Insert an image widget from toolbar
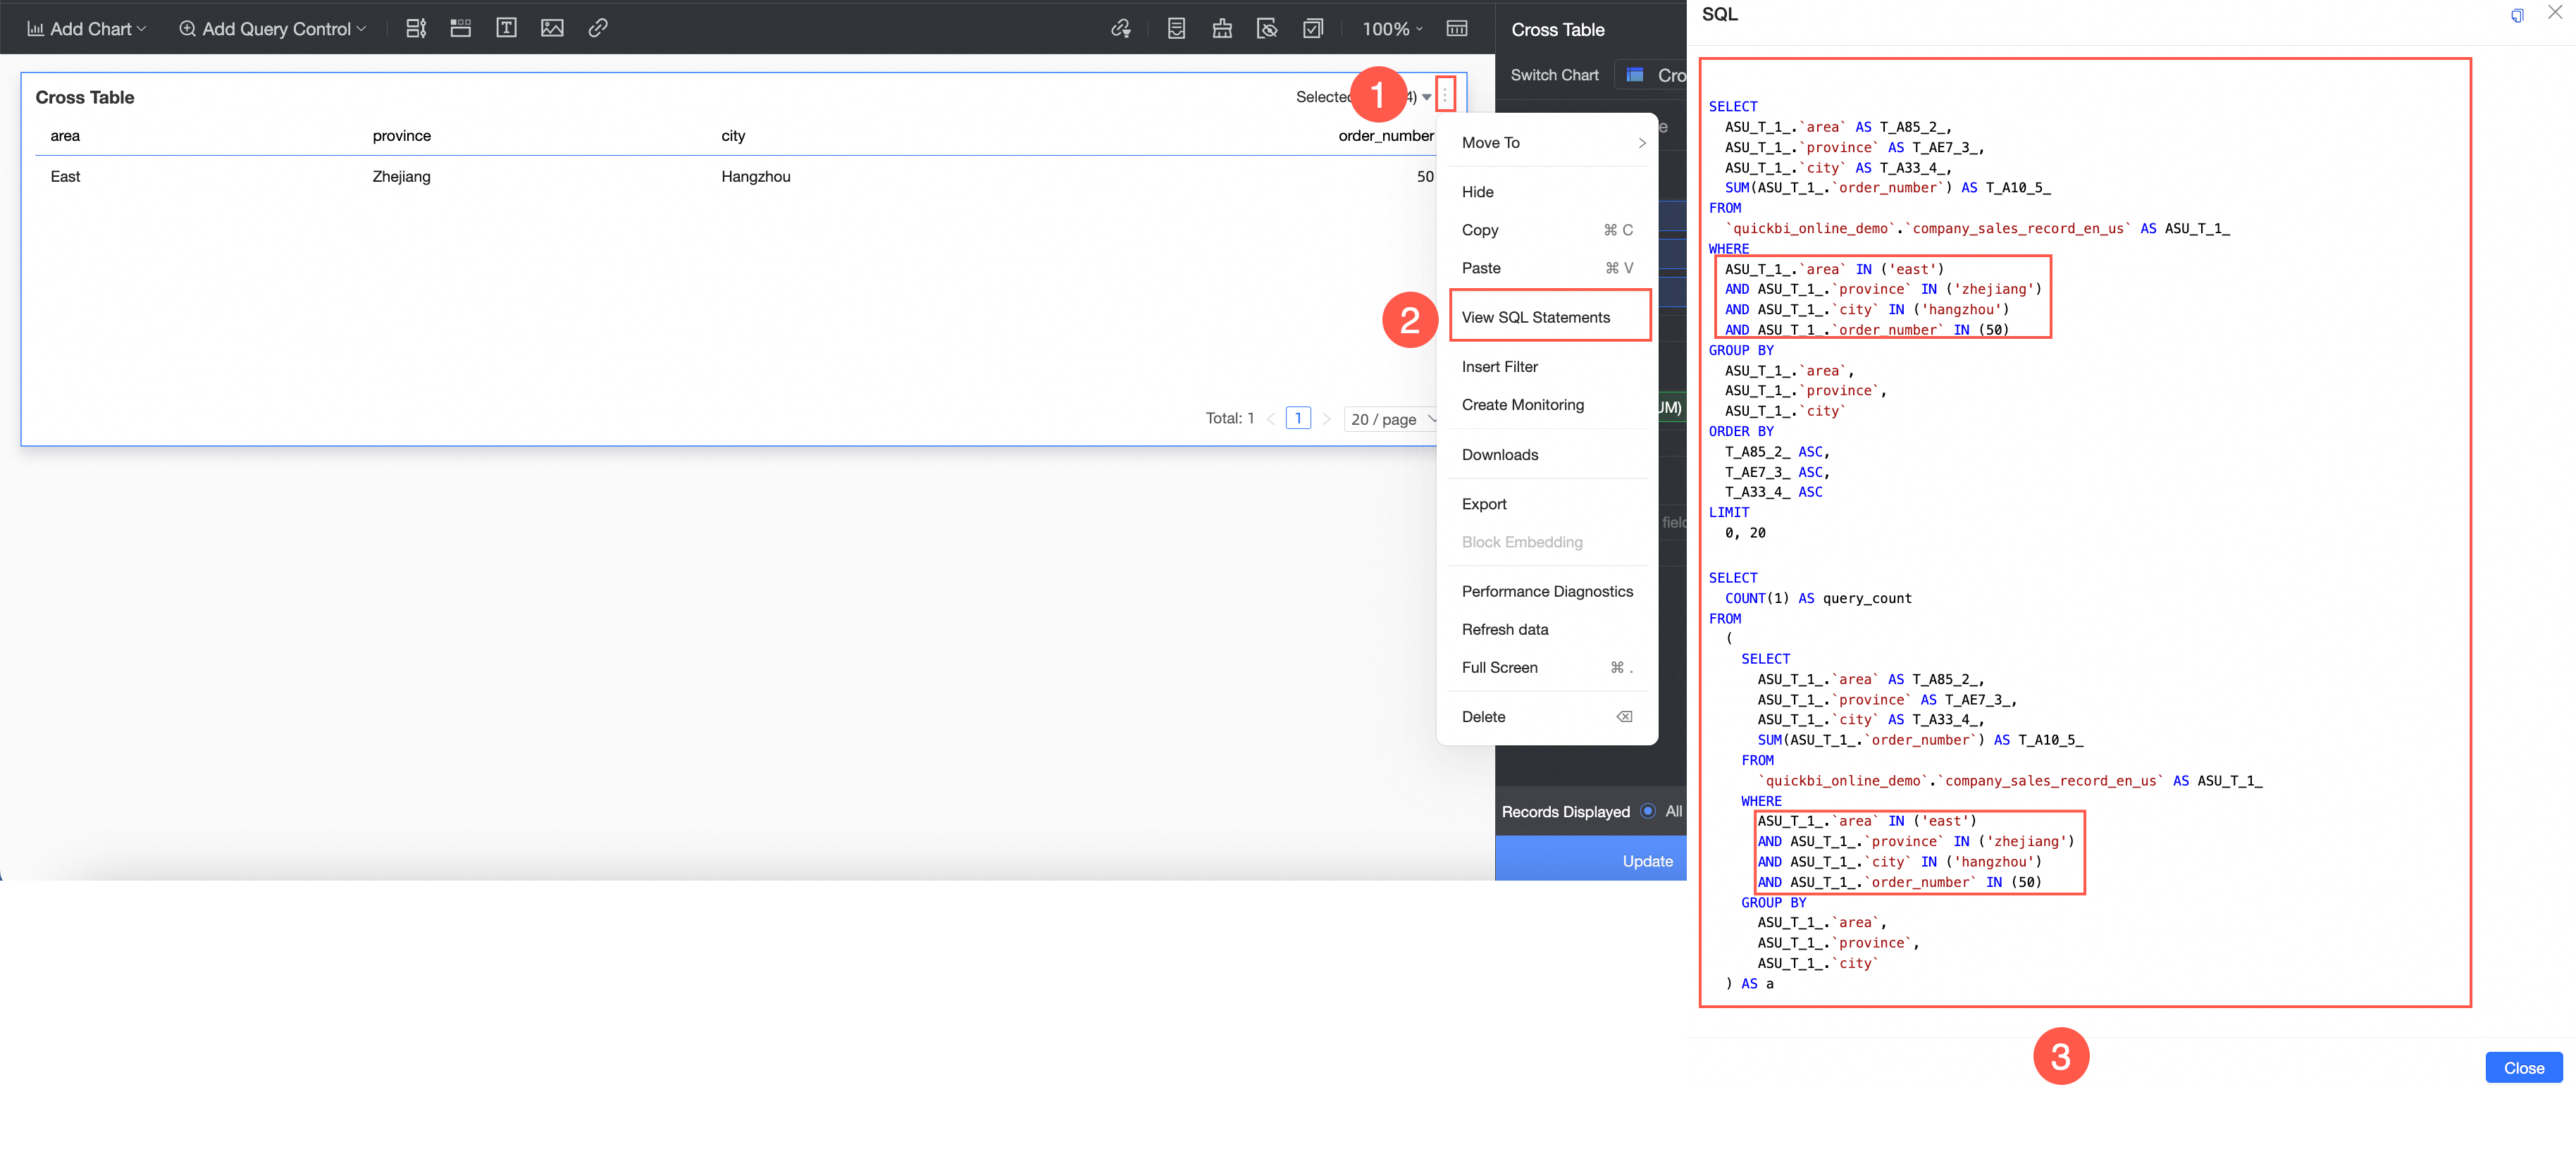The width and height of the screenshot is (2576, 1161). (x=552, y=28)
